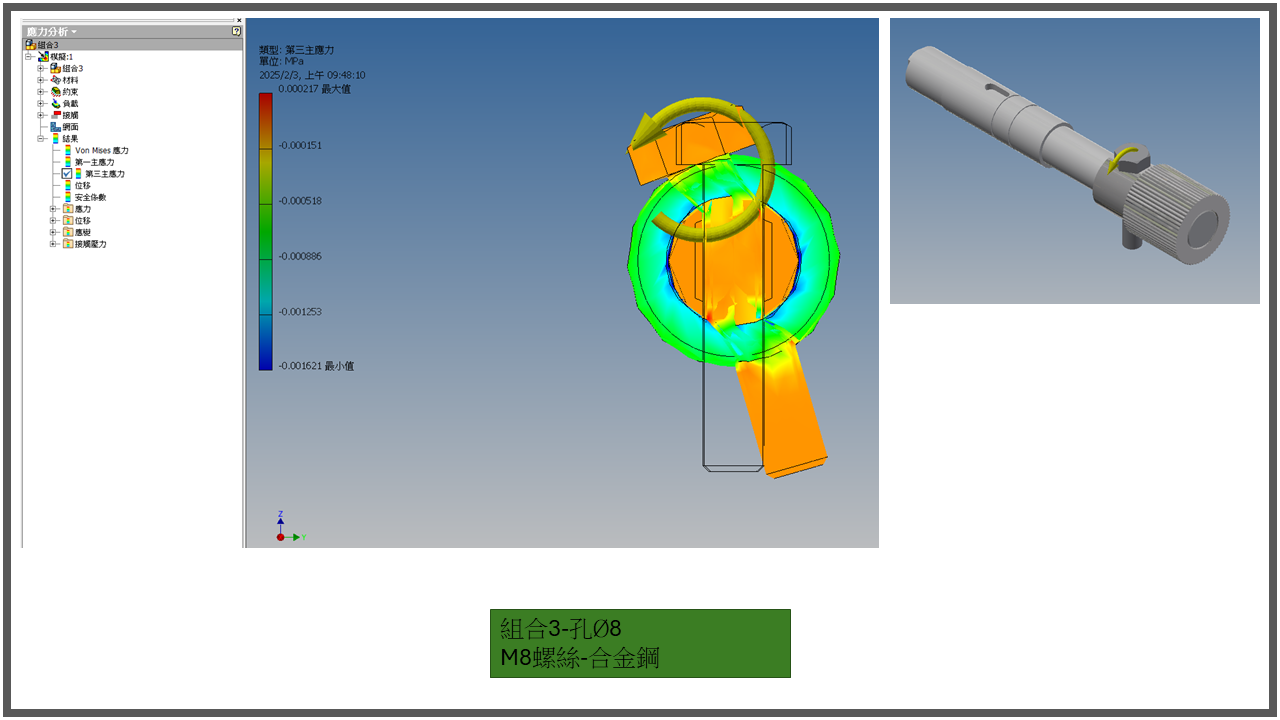Screen dimensions: 1280x720
Task: Click the 3D shaft assembly thumbnail image
Action: tap(1074, 161)
